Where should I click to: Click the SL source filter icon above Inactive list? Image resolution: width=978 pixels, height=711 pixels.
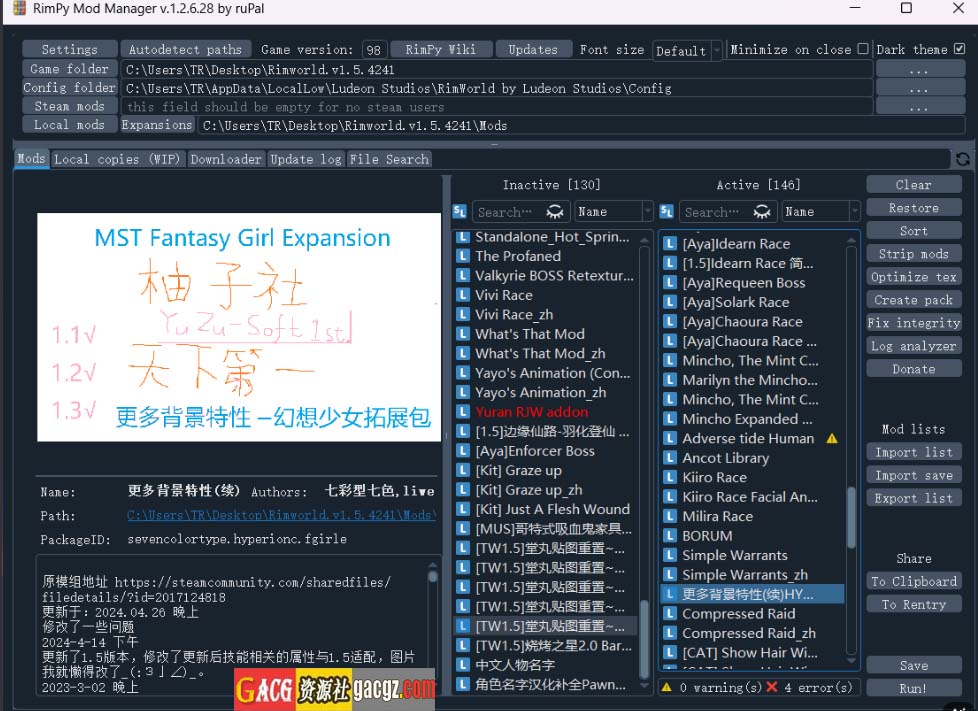click(x=460, y=211)
